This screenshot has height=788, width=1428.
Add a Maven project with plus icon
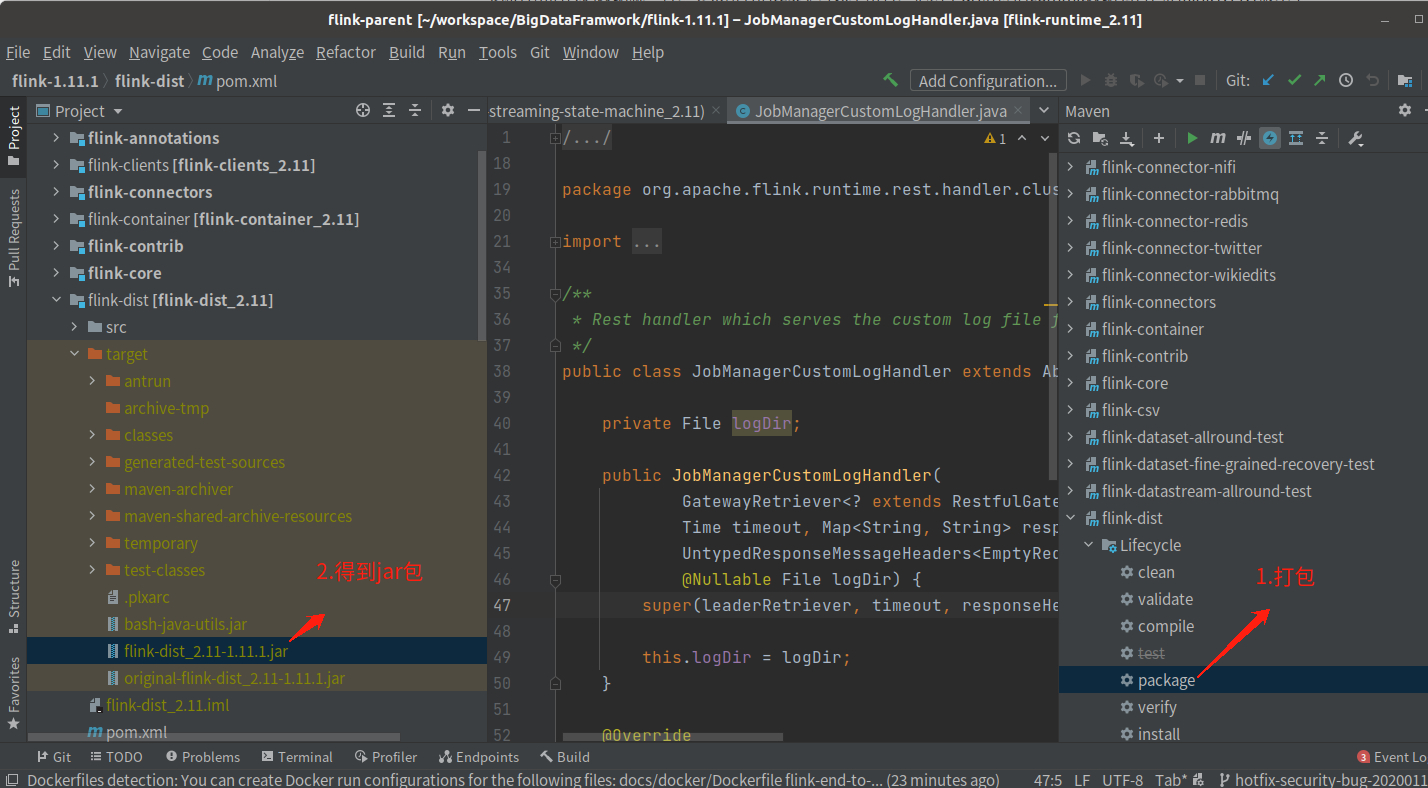click(x=1159, y=138)
